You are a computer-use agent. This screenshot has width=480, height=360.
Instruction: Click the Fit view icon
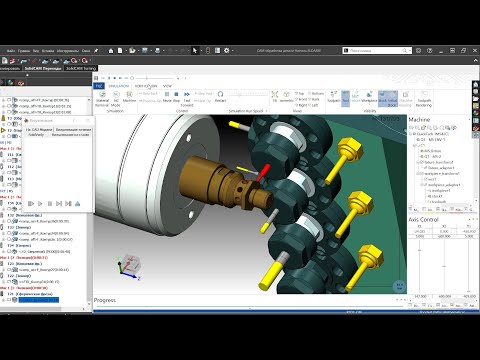pyautogui.click(x=275, y=97)
